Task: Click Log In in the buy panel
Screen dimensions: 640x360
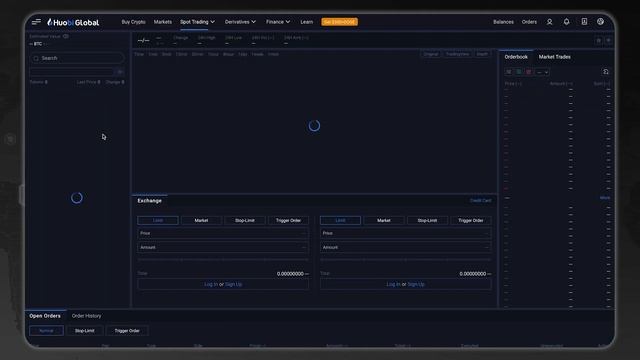Action: click(211, 284)
